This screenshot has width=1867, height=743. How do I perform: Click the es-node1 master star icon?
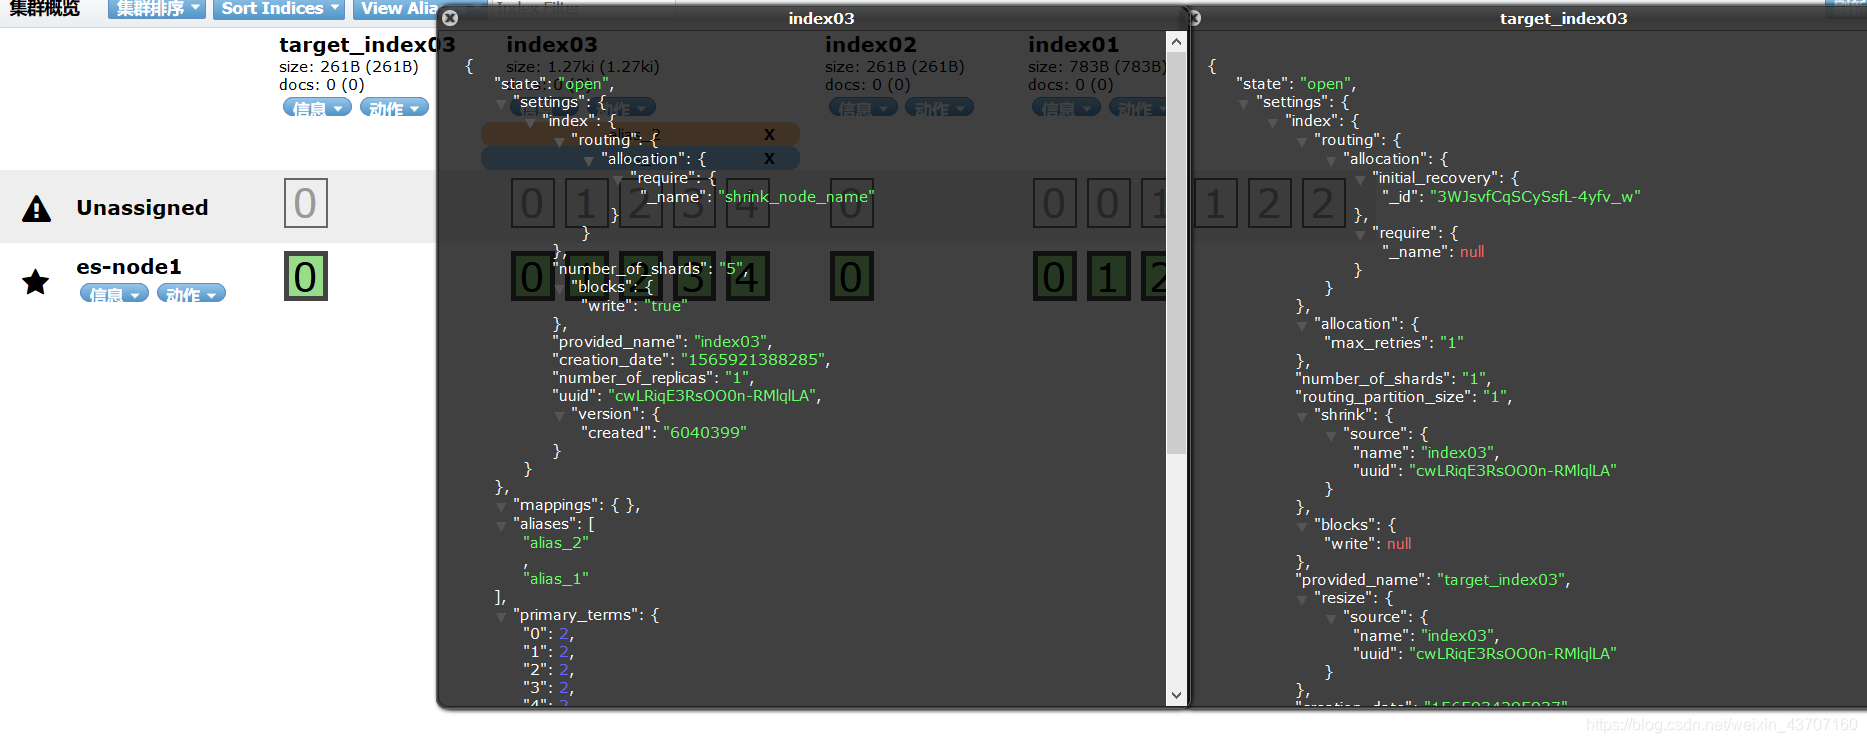tap(36, 282)
